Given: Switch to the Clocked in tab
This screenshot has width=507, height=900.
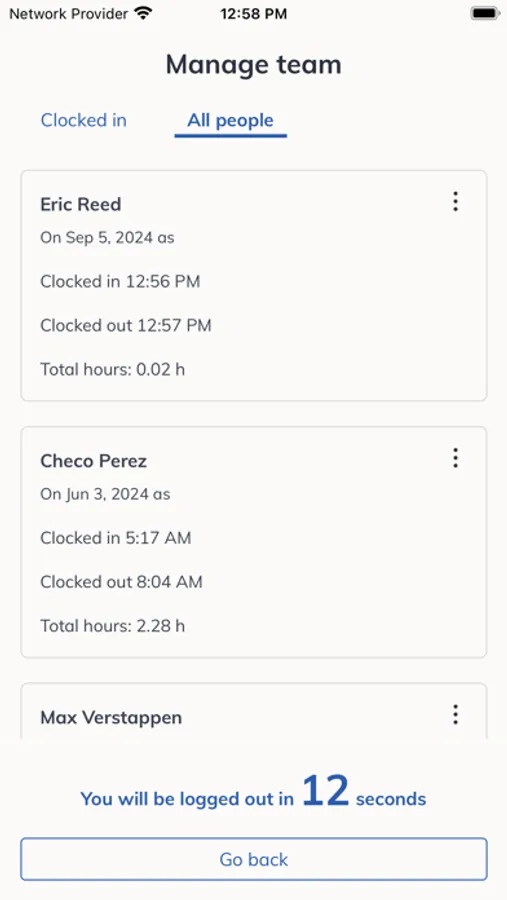Looking at the screenshot, I should 84,120.
